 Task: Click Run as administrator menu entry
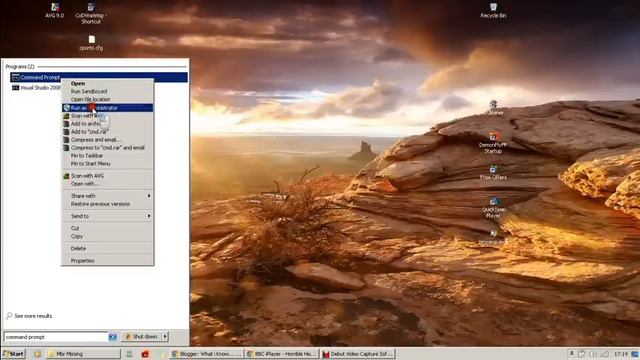(x=107, y=108)
